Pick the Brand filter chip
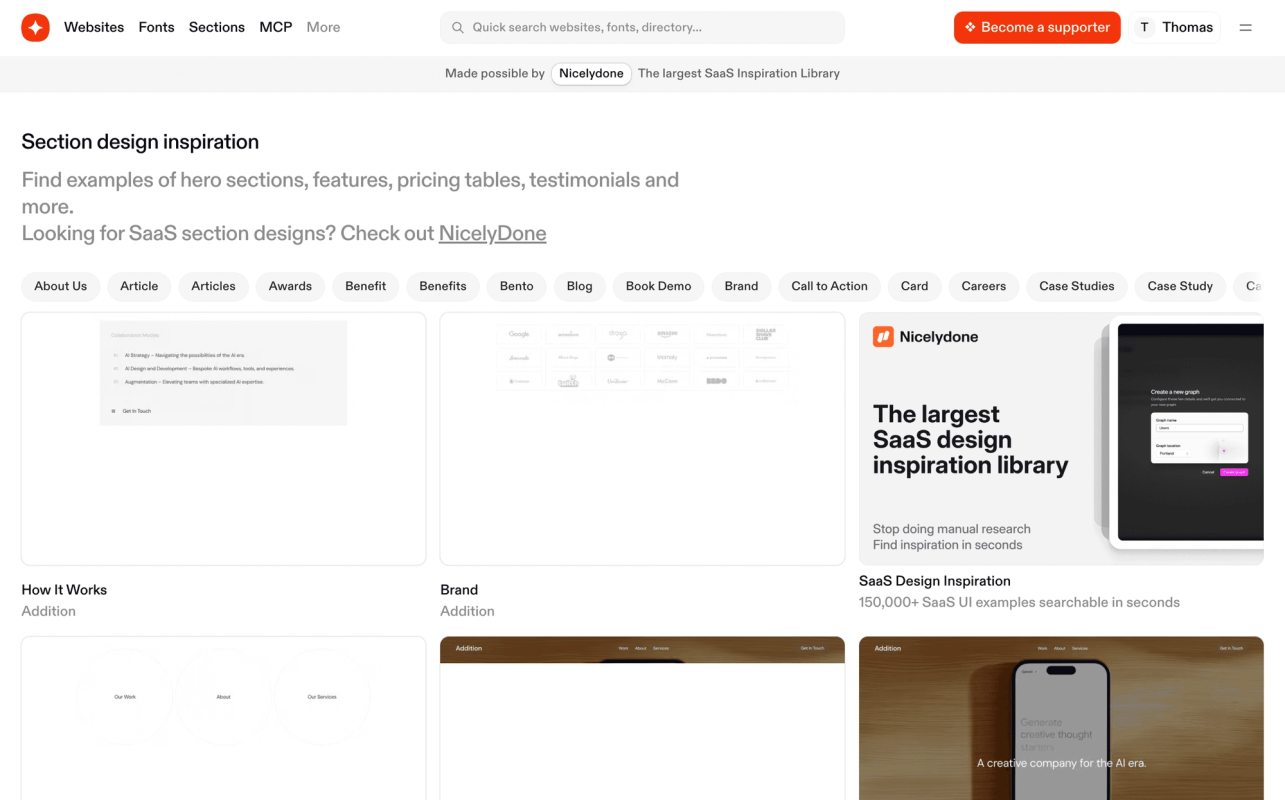The height and width of the screenshot is (800, 1285). click(742, 286)
